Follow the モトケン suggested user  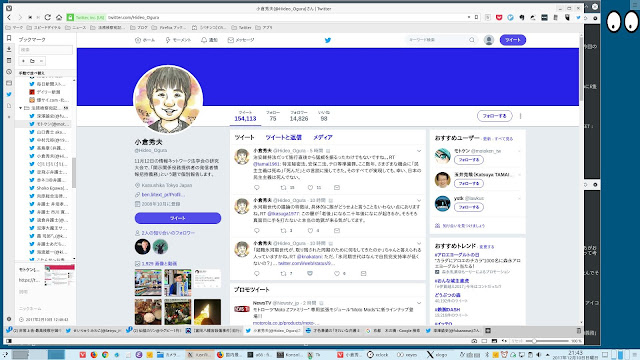469,160
